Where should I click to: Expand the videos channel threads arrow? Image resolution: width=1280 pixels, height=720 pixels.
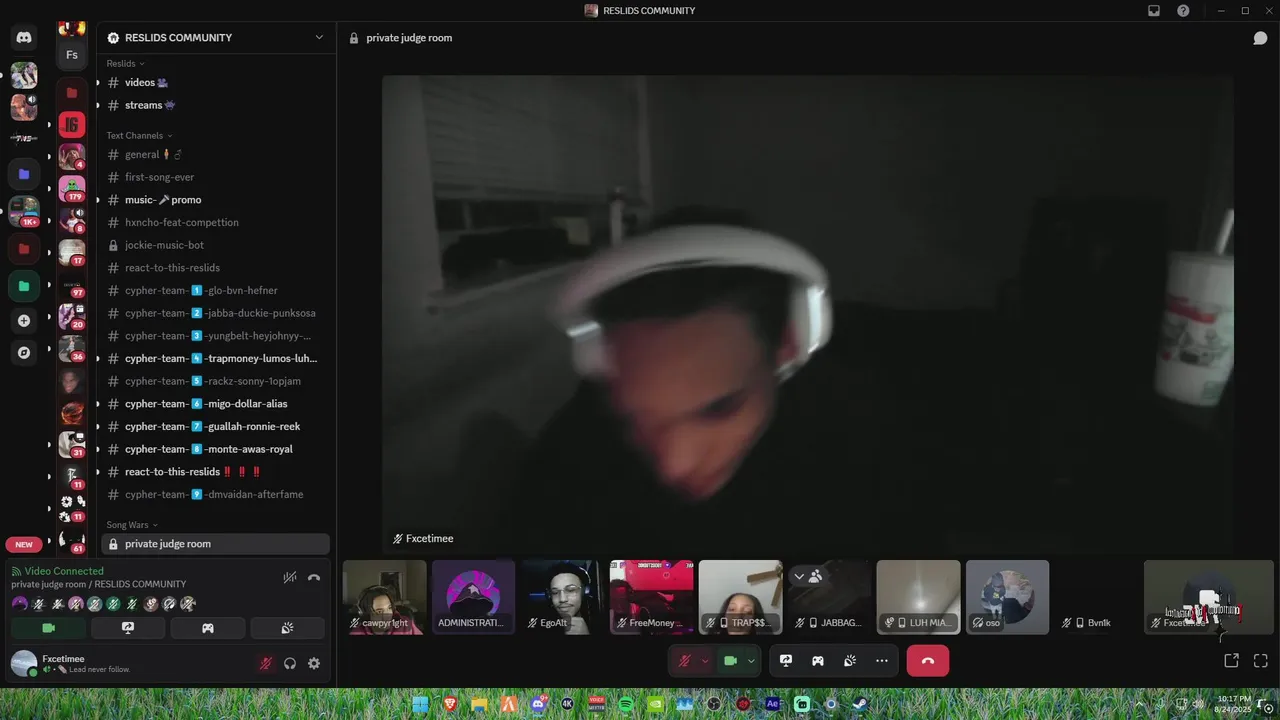(98, 83)
